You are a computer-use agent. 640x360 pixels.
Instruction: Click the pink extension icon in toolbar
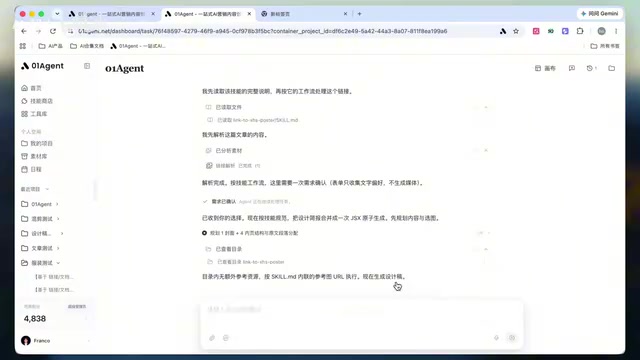(536, 31)
